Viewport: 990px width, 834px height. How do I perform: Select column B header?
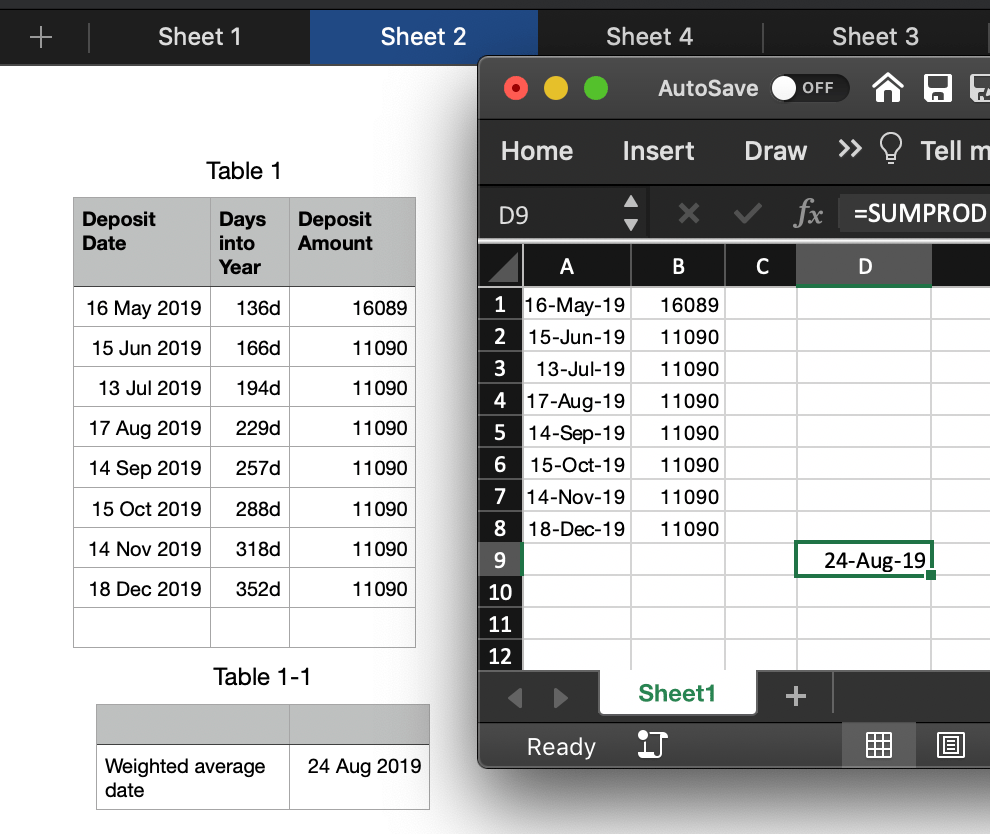click(678, 266)
